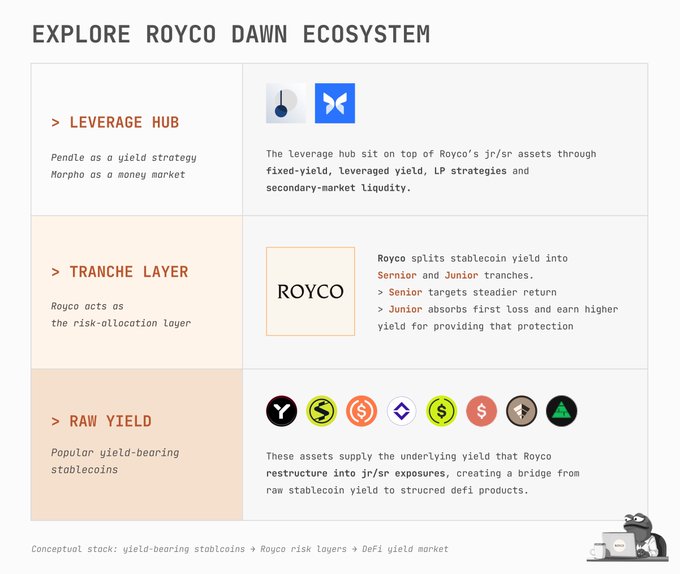Select the coral coin with white dollar sign
The height and width of the screenshot is (574, 680).
point(481,411)
